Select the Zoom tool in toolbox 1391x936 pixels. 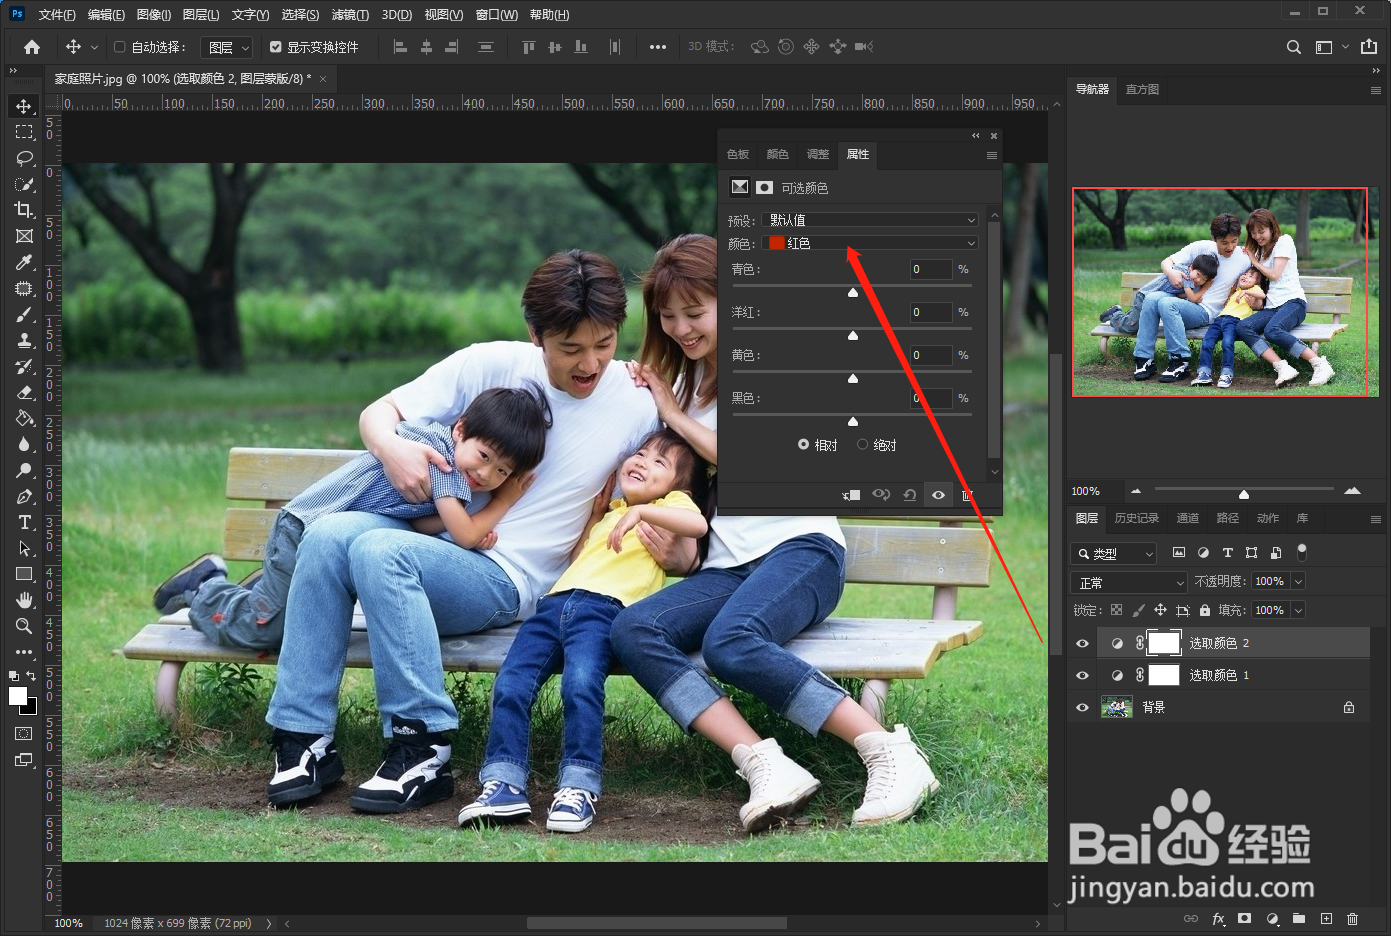(24, 626)
